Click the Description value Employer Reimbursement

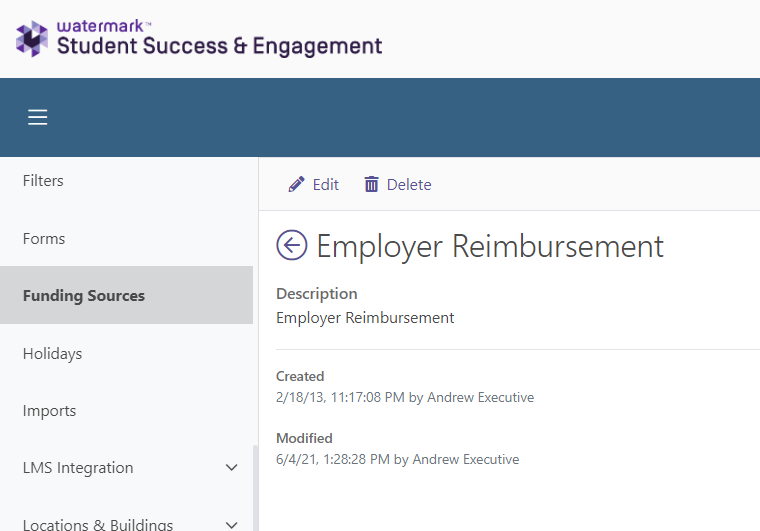365,318
